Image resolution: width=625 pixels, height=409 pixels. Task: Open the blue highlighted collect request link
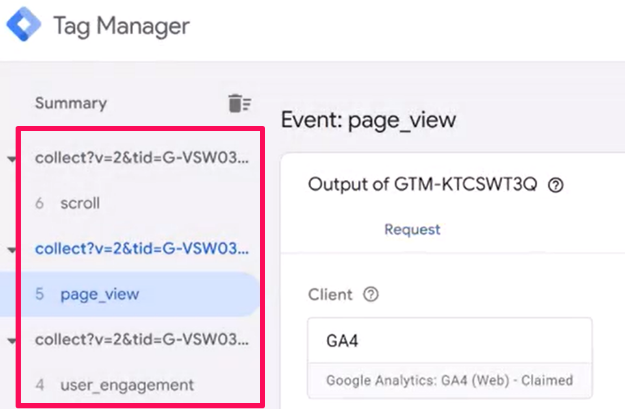pyautogui.click(x=142, y=249)
